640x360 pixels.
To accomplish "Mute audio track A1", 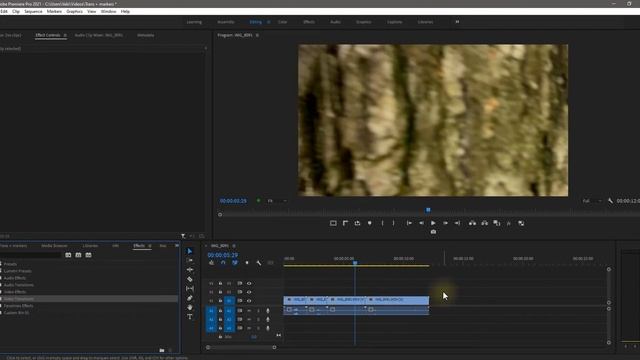I will (x=249, y=311).
